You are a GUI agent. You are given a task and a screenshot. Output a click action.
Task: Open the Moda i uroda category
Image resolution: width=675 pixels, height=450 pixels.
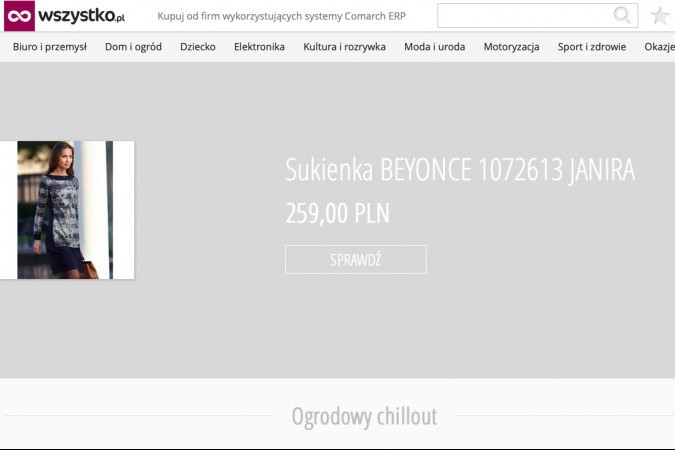434,47
